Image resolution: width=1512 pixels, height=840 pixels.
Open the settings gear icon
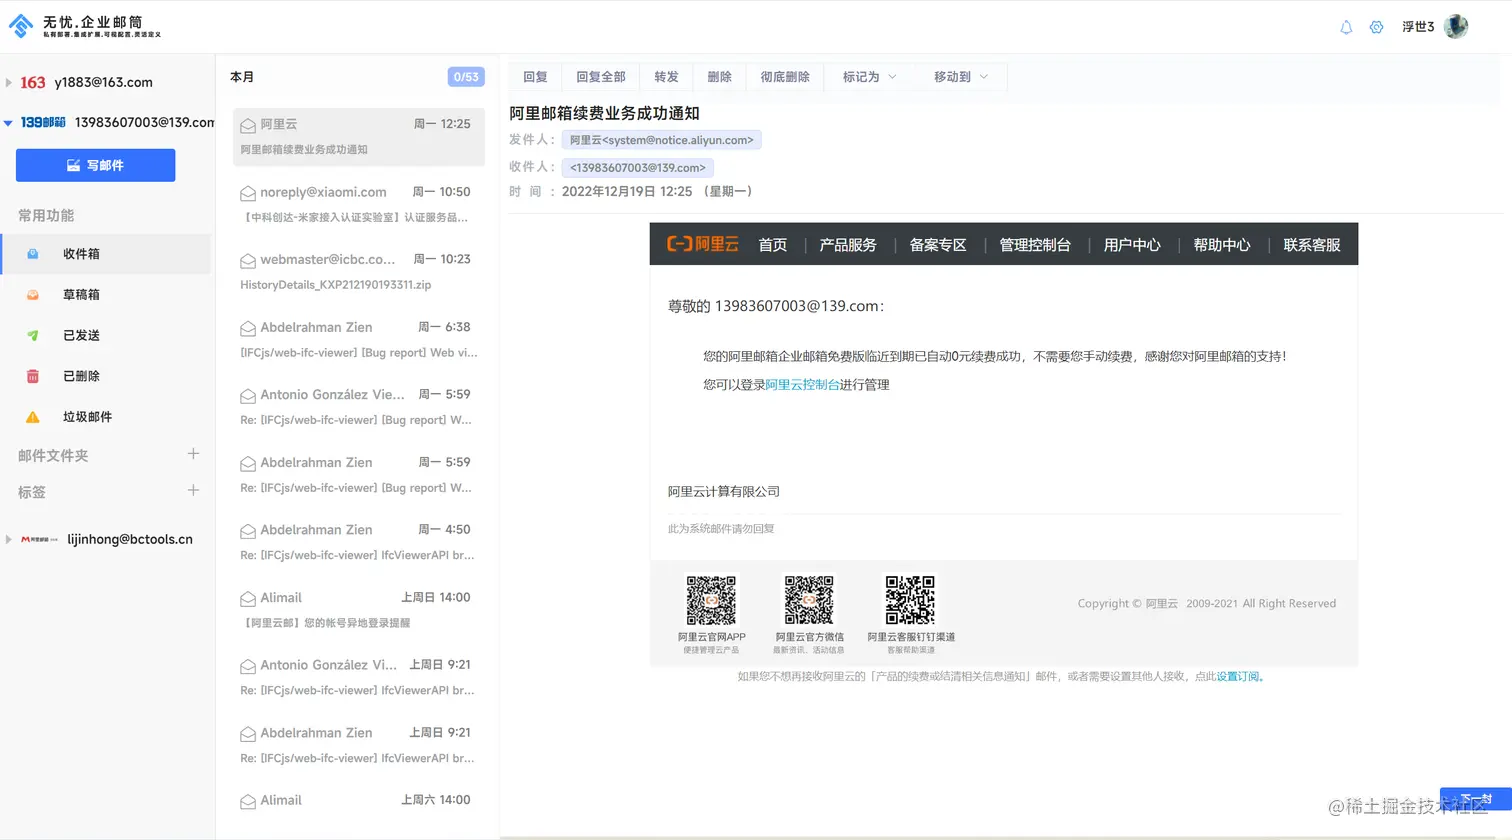(x=1376, y=28)
